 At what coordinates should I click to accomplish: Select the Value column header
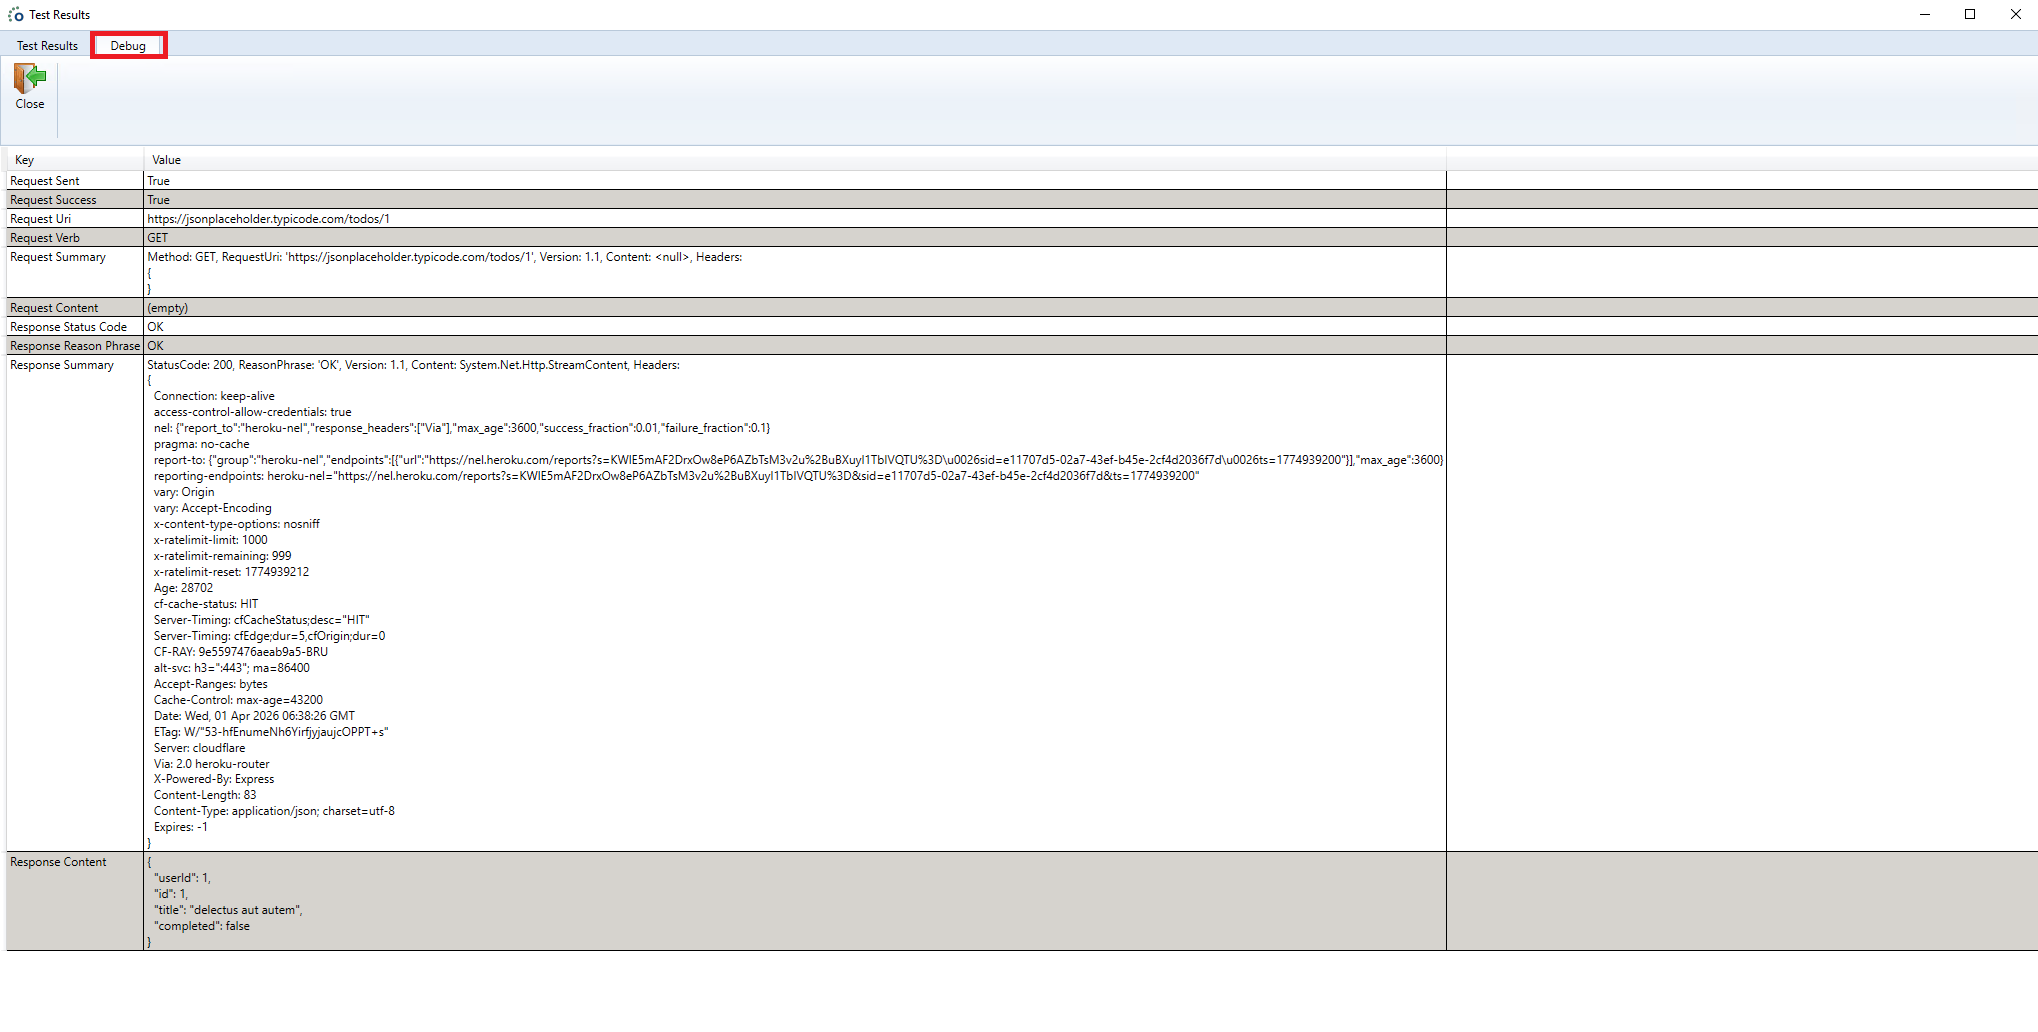(x=795, y=160)
